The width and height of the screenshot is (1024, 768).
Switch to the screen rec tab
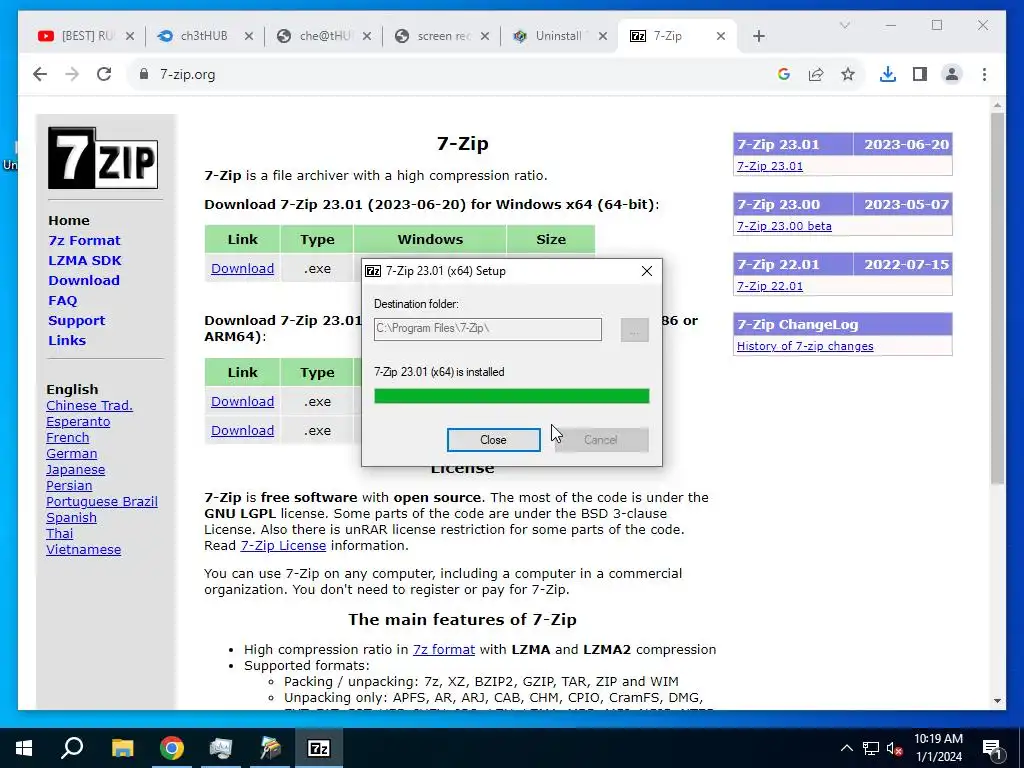[x=441, y=37]
